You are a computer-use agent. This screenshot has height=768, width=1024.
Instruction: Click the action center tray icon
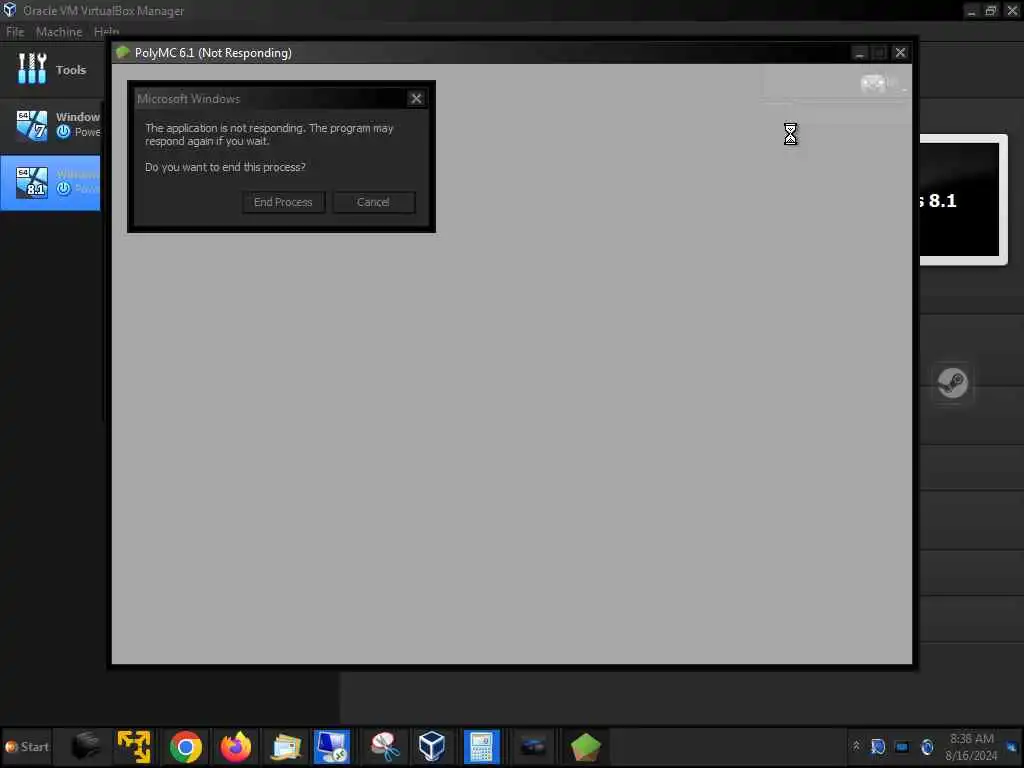[x=1012, y=746]
